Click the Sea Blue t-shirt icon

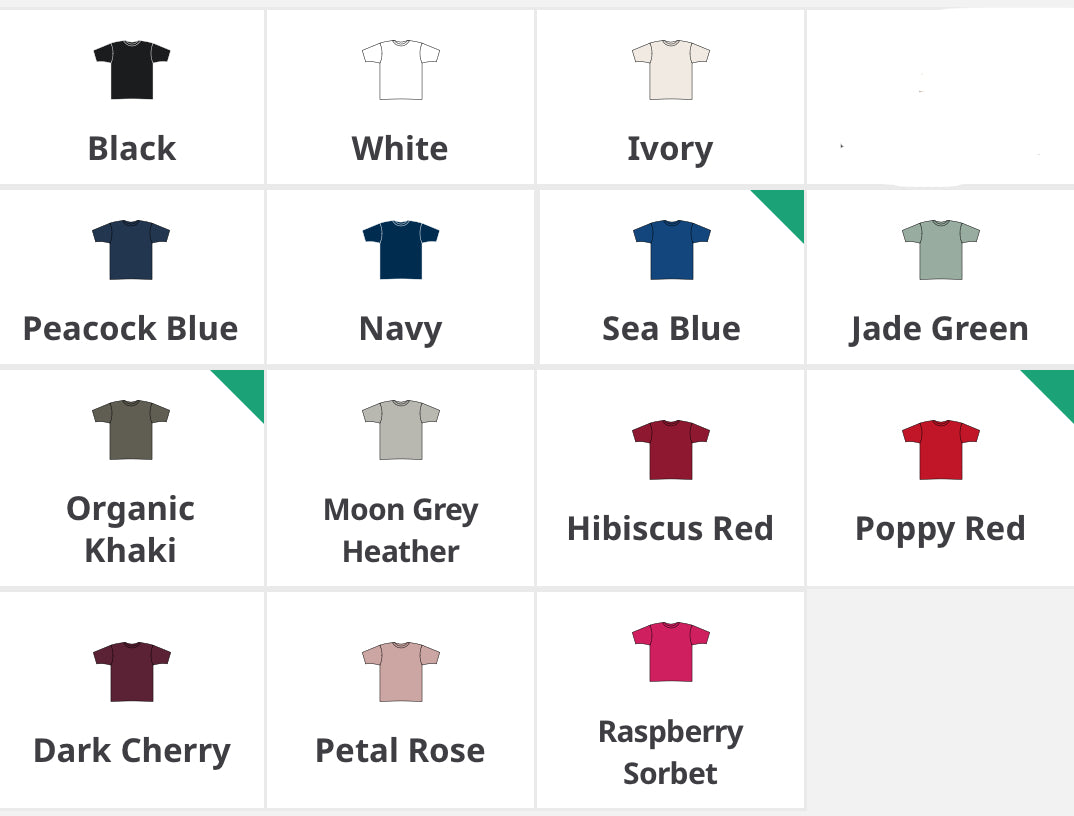(671, 250)
